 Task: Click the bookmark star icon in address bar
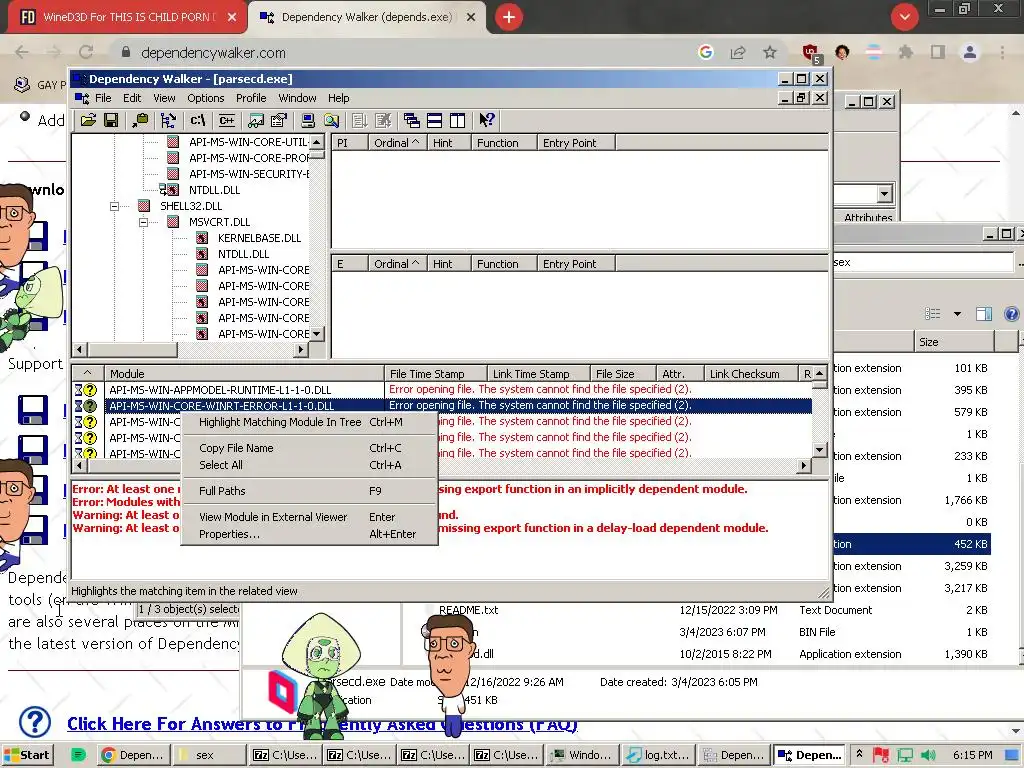pyautogui.click(x=770, y=52)
